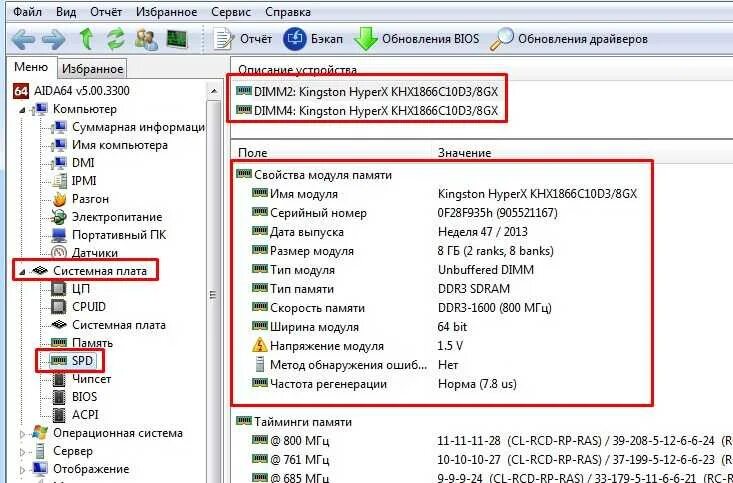Open the Чипсет chip icon item
The height and width of the screenshot is (483, 733).
[59, 379]
